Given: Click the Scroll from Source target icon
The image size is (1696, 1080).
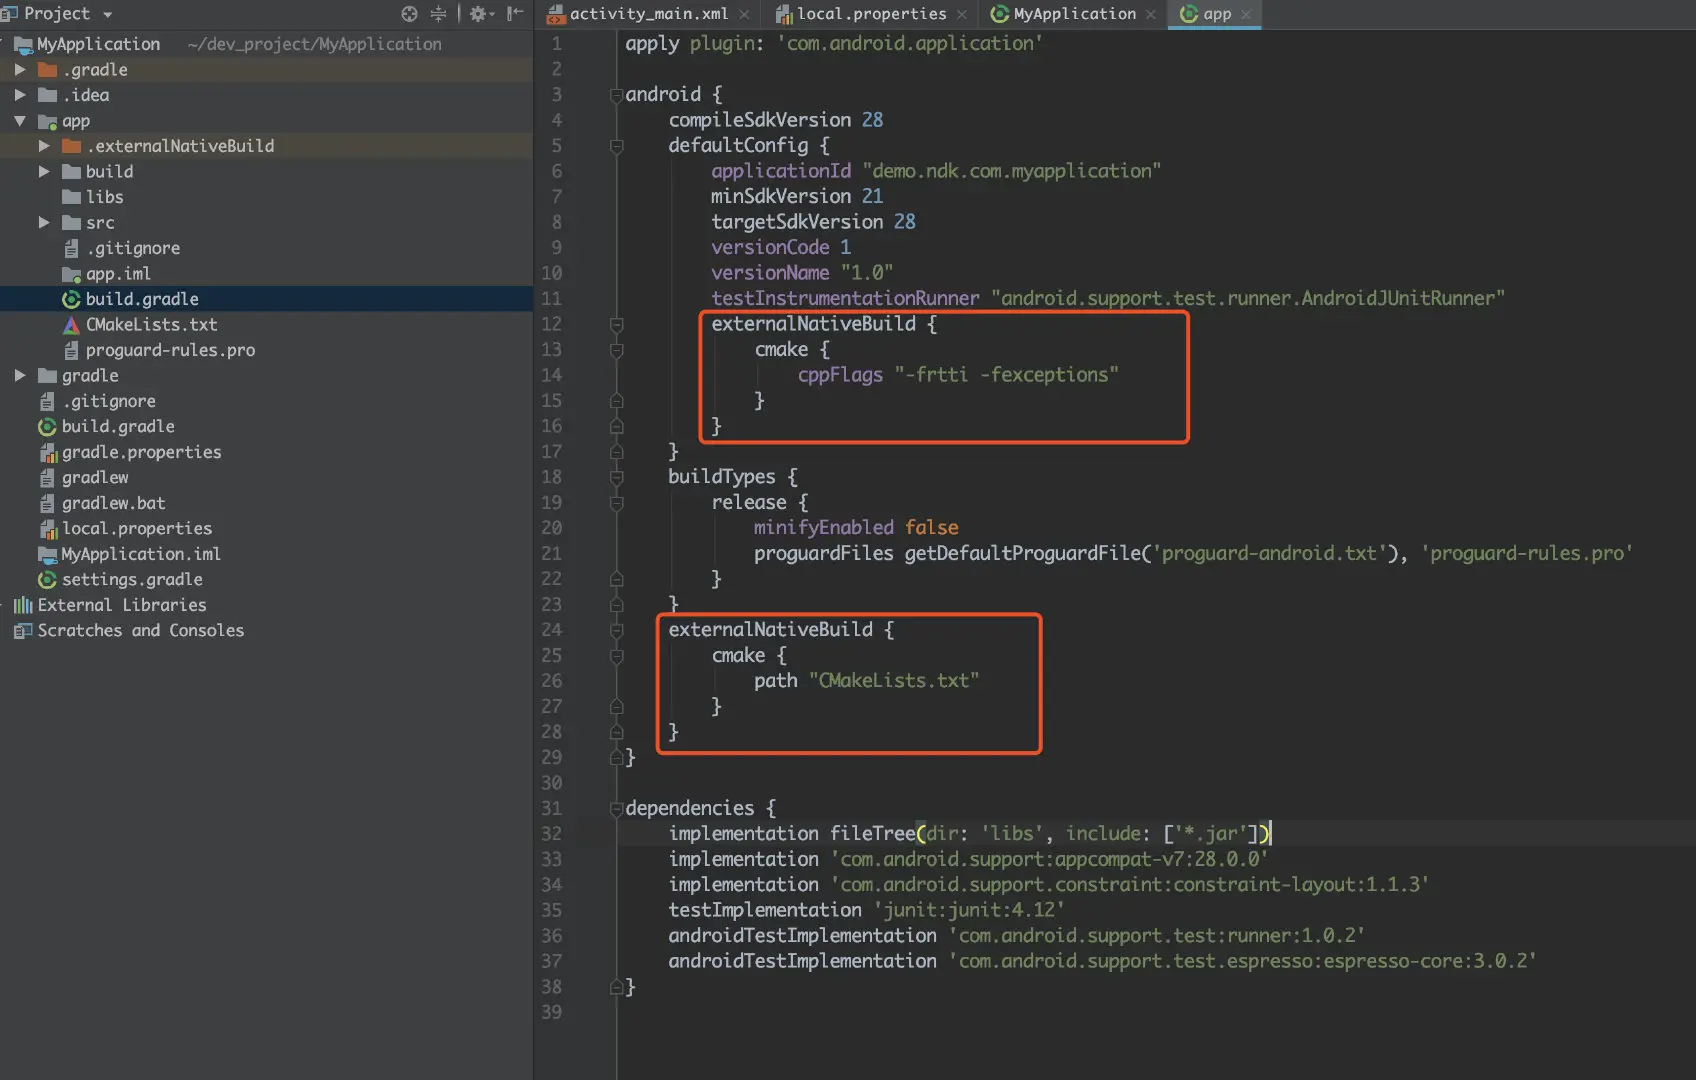Looking at the screenshot, I should 409,14.
